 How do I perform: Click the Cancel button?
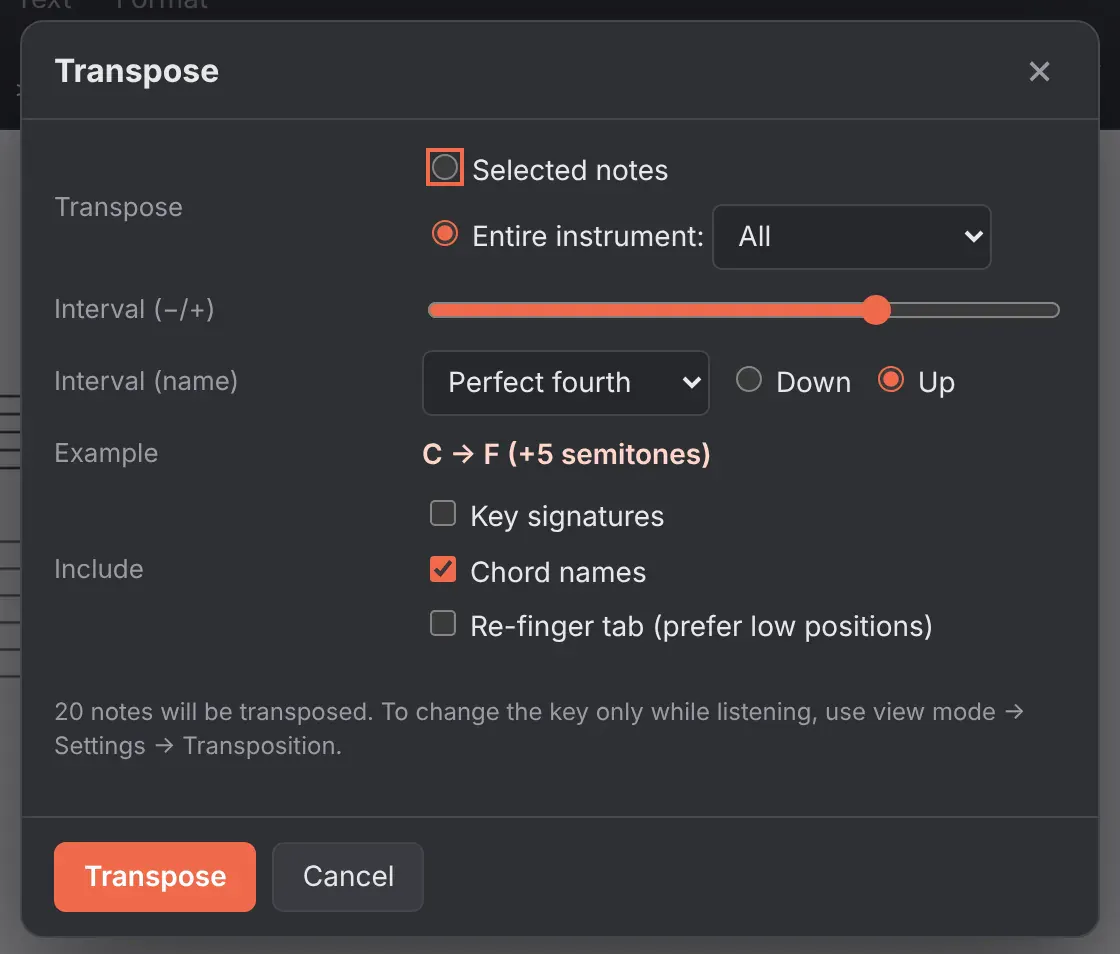348,877
